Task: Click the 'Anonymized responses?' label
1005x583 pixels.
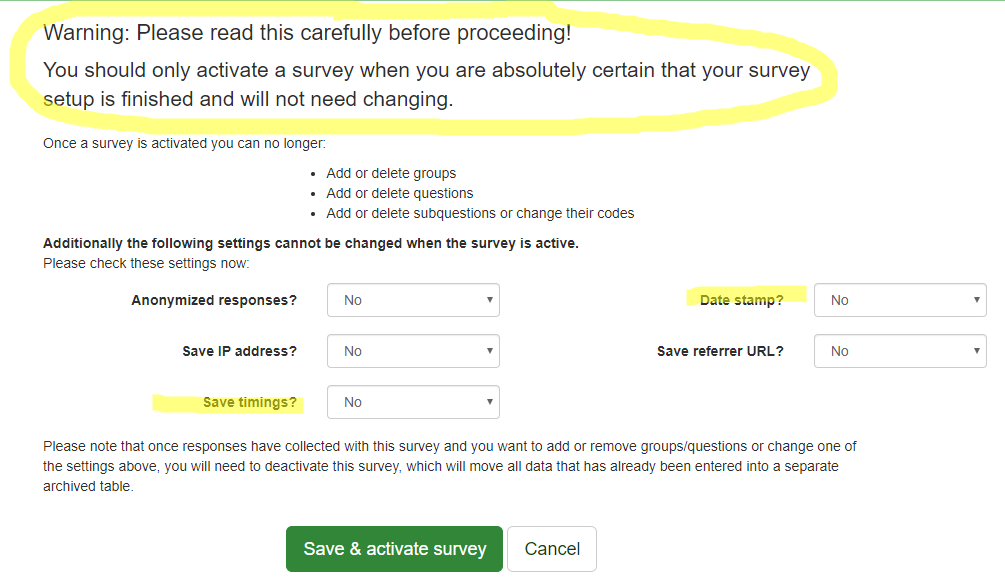Action: tap(214, 300)
